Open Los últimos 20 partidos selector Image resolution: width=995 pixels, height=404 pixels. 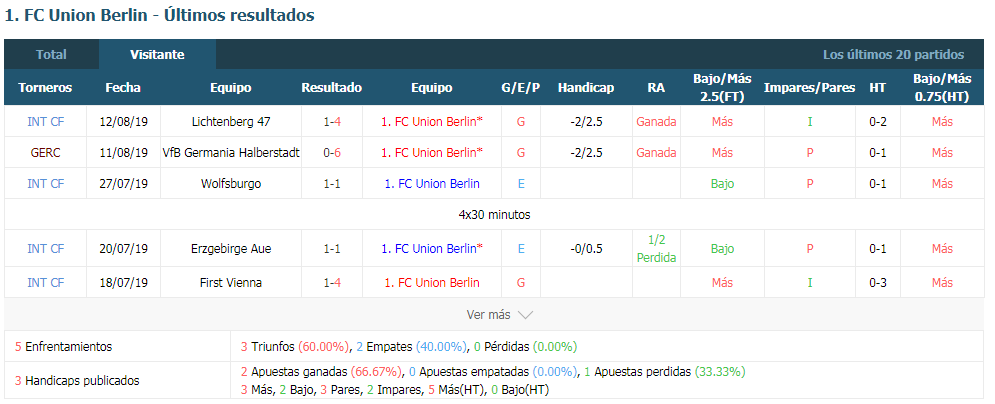pos(893,55)
